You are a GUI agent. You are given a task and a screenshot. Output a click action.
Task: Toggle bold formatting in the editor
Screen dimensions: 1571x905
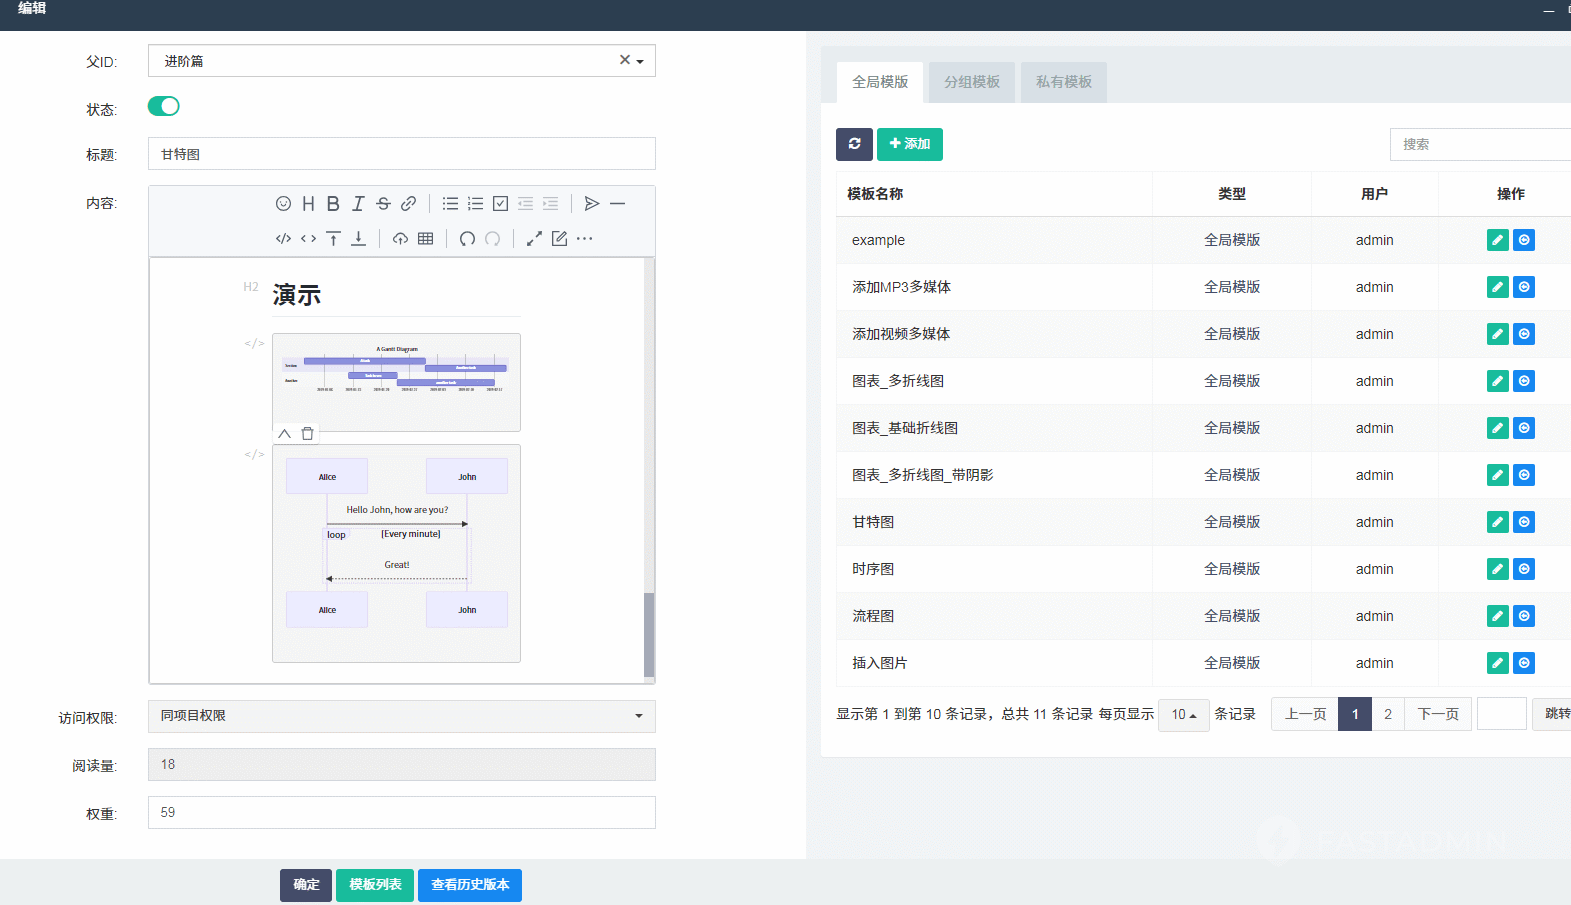click(x=333, y=204)
